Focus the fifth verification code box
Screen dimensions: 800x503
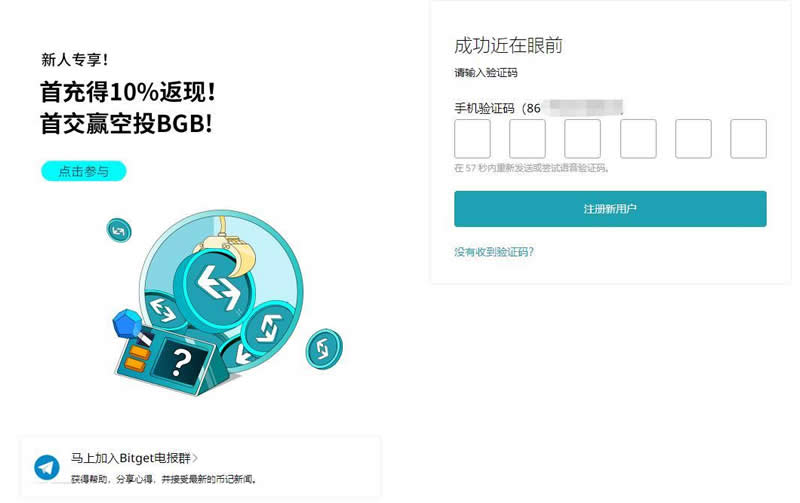point(693,139)
